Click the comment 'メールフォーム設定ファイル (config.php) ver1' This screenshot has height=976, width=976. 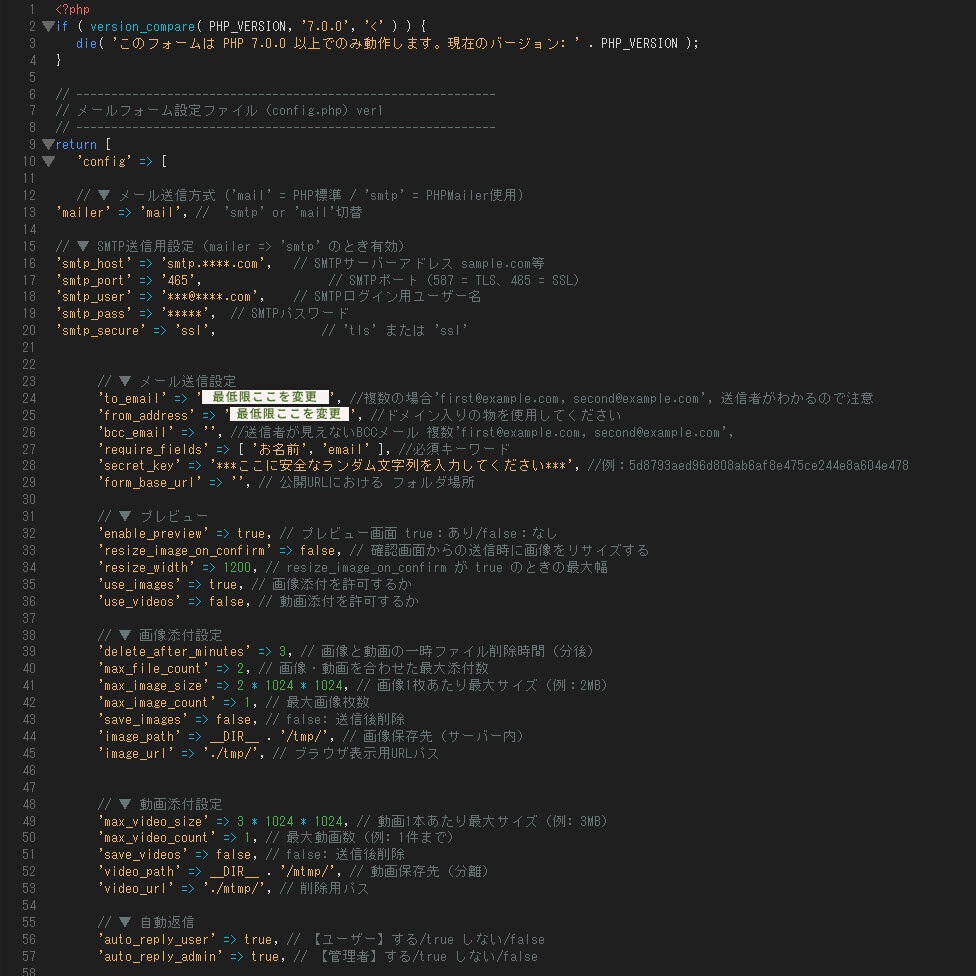pos(230,111)
